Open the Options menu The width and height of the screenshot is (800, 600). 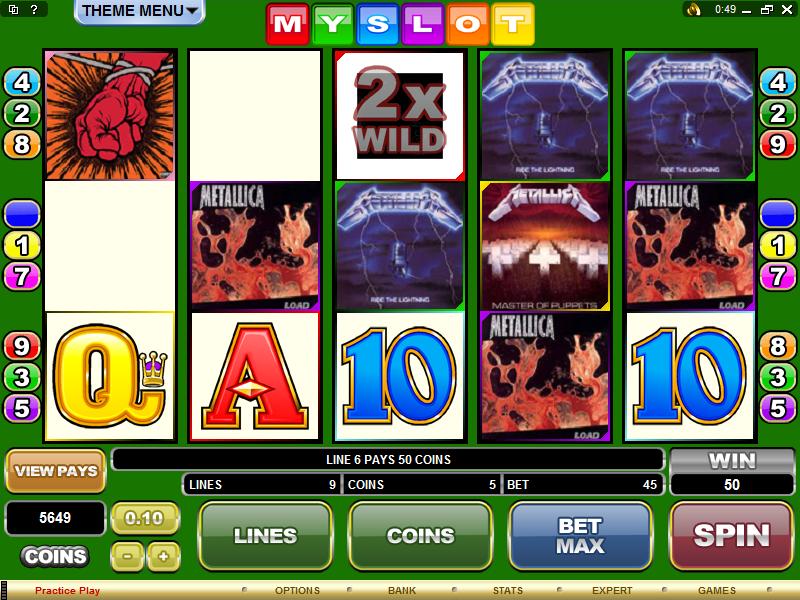pyautogui.click(x=297, y=590)
